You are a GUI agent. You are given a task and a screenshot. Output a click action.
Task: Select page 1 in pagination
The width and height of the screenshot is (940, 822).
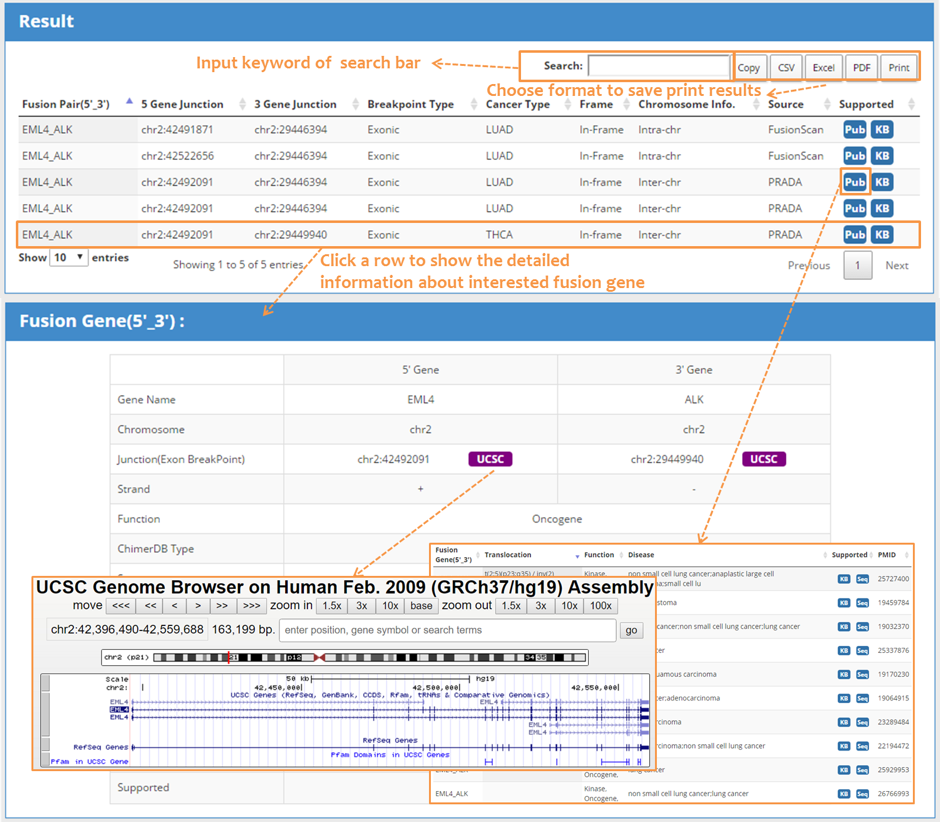click(x=857, y=266)
